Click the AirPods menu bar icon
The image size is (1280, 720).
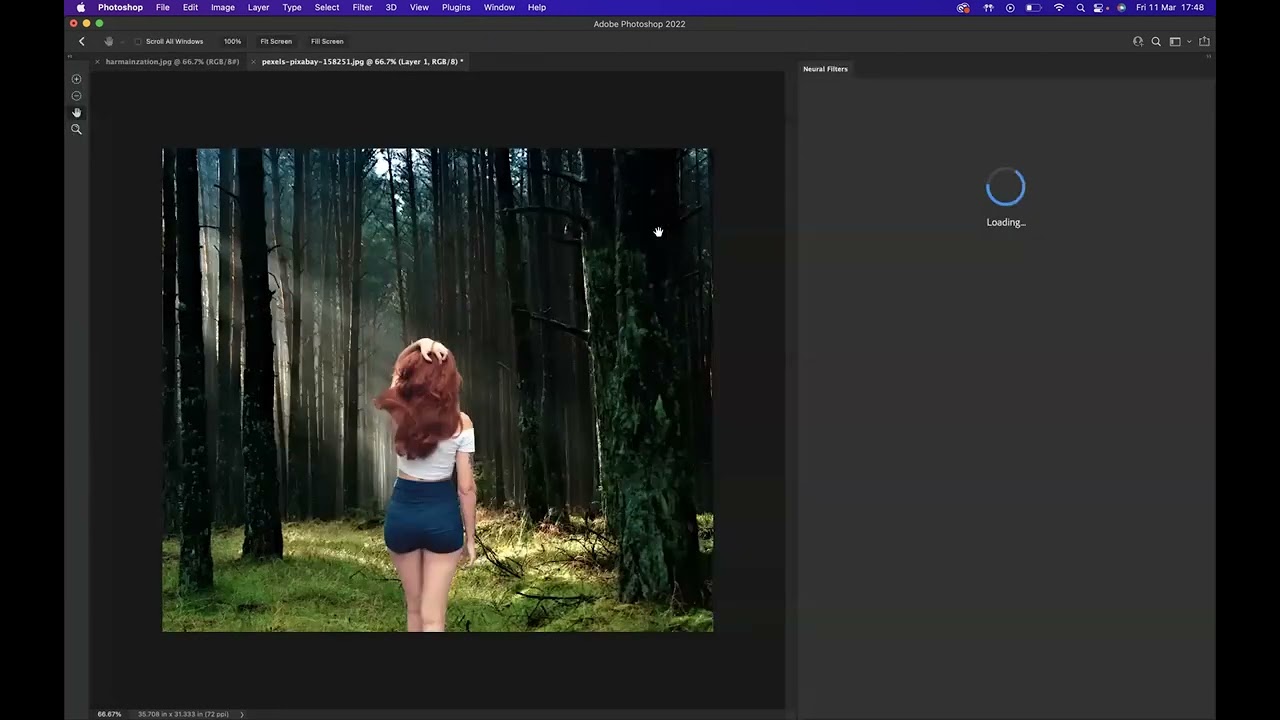[988, 7]
